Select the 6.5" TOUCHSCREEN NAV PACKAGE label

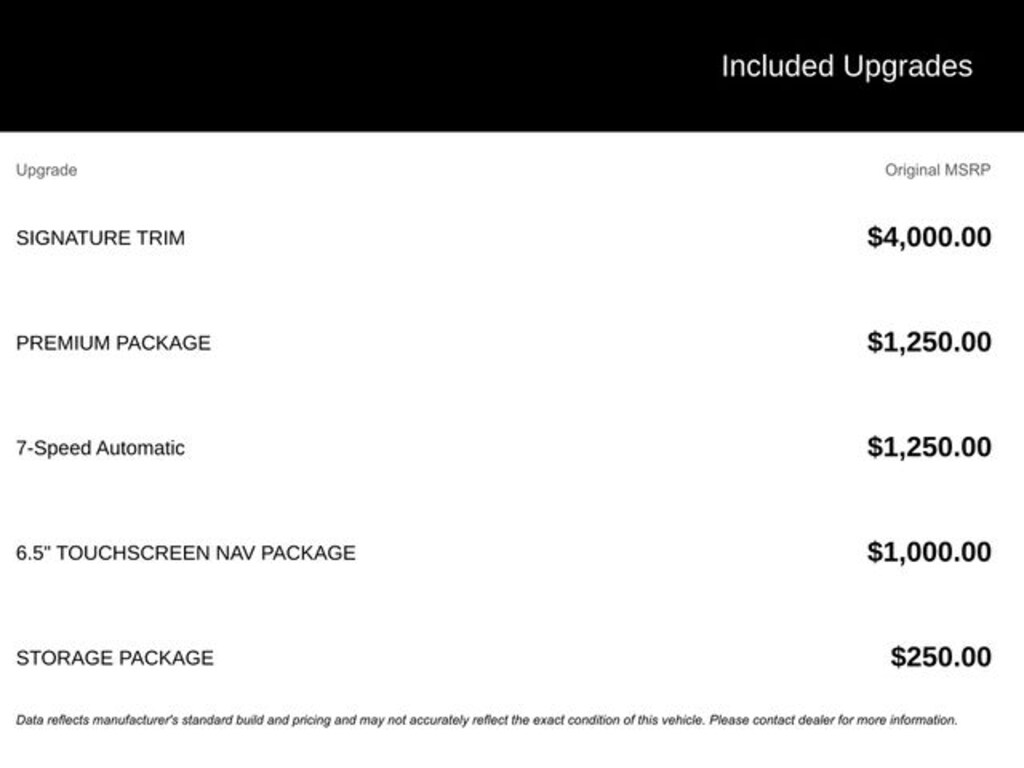(x=185, y=553)
